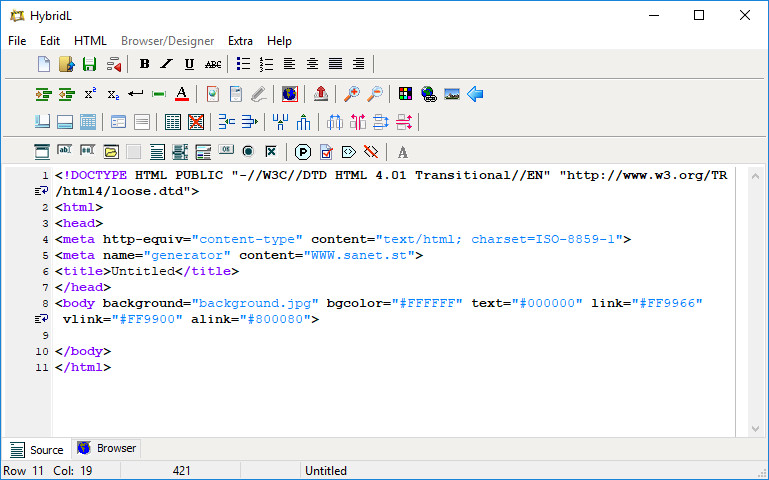Image resolution: width=769 pixels, height=480 pixels.
Task: Toggle bold formatting
Action: [144, 64]
